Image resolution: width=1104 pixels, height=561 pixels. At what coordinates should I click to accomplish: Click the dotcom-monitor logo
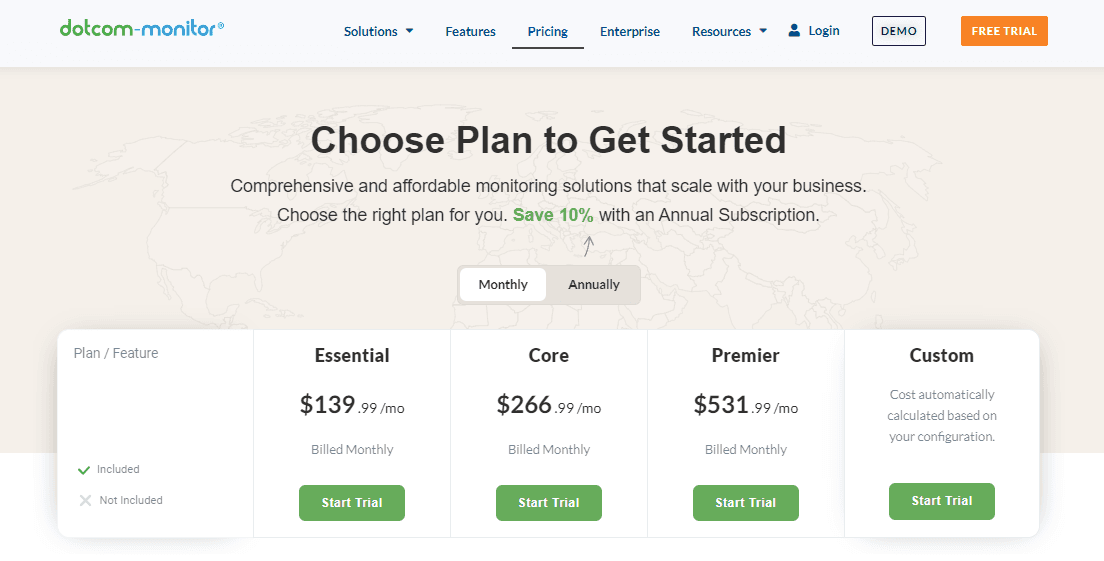coord(142,29)
